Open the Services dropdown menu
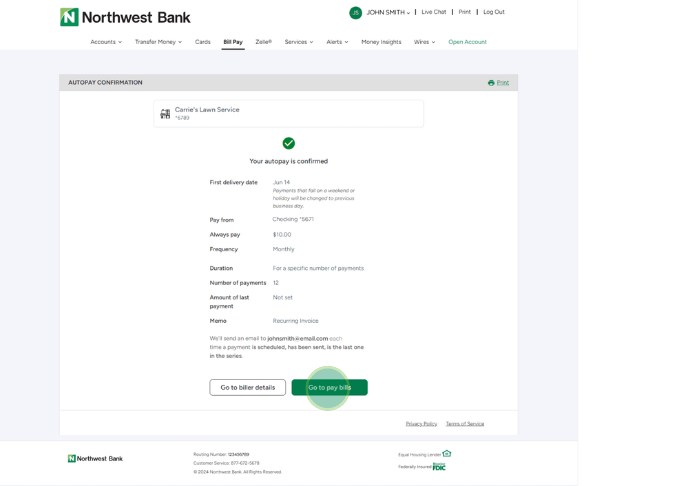700x486 pixels. pos(298,42)
